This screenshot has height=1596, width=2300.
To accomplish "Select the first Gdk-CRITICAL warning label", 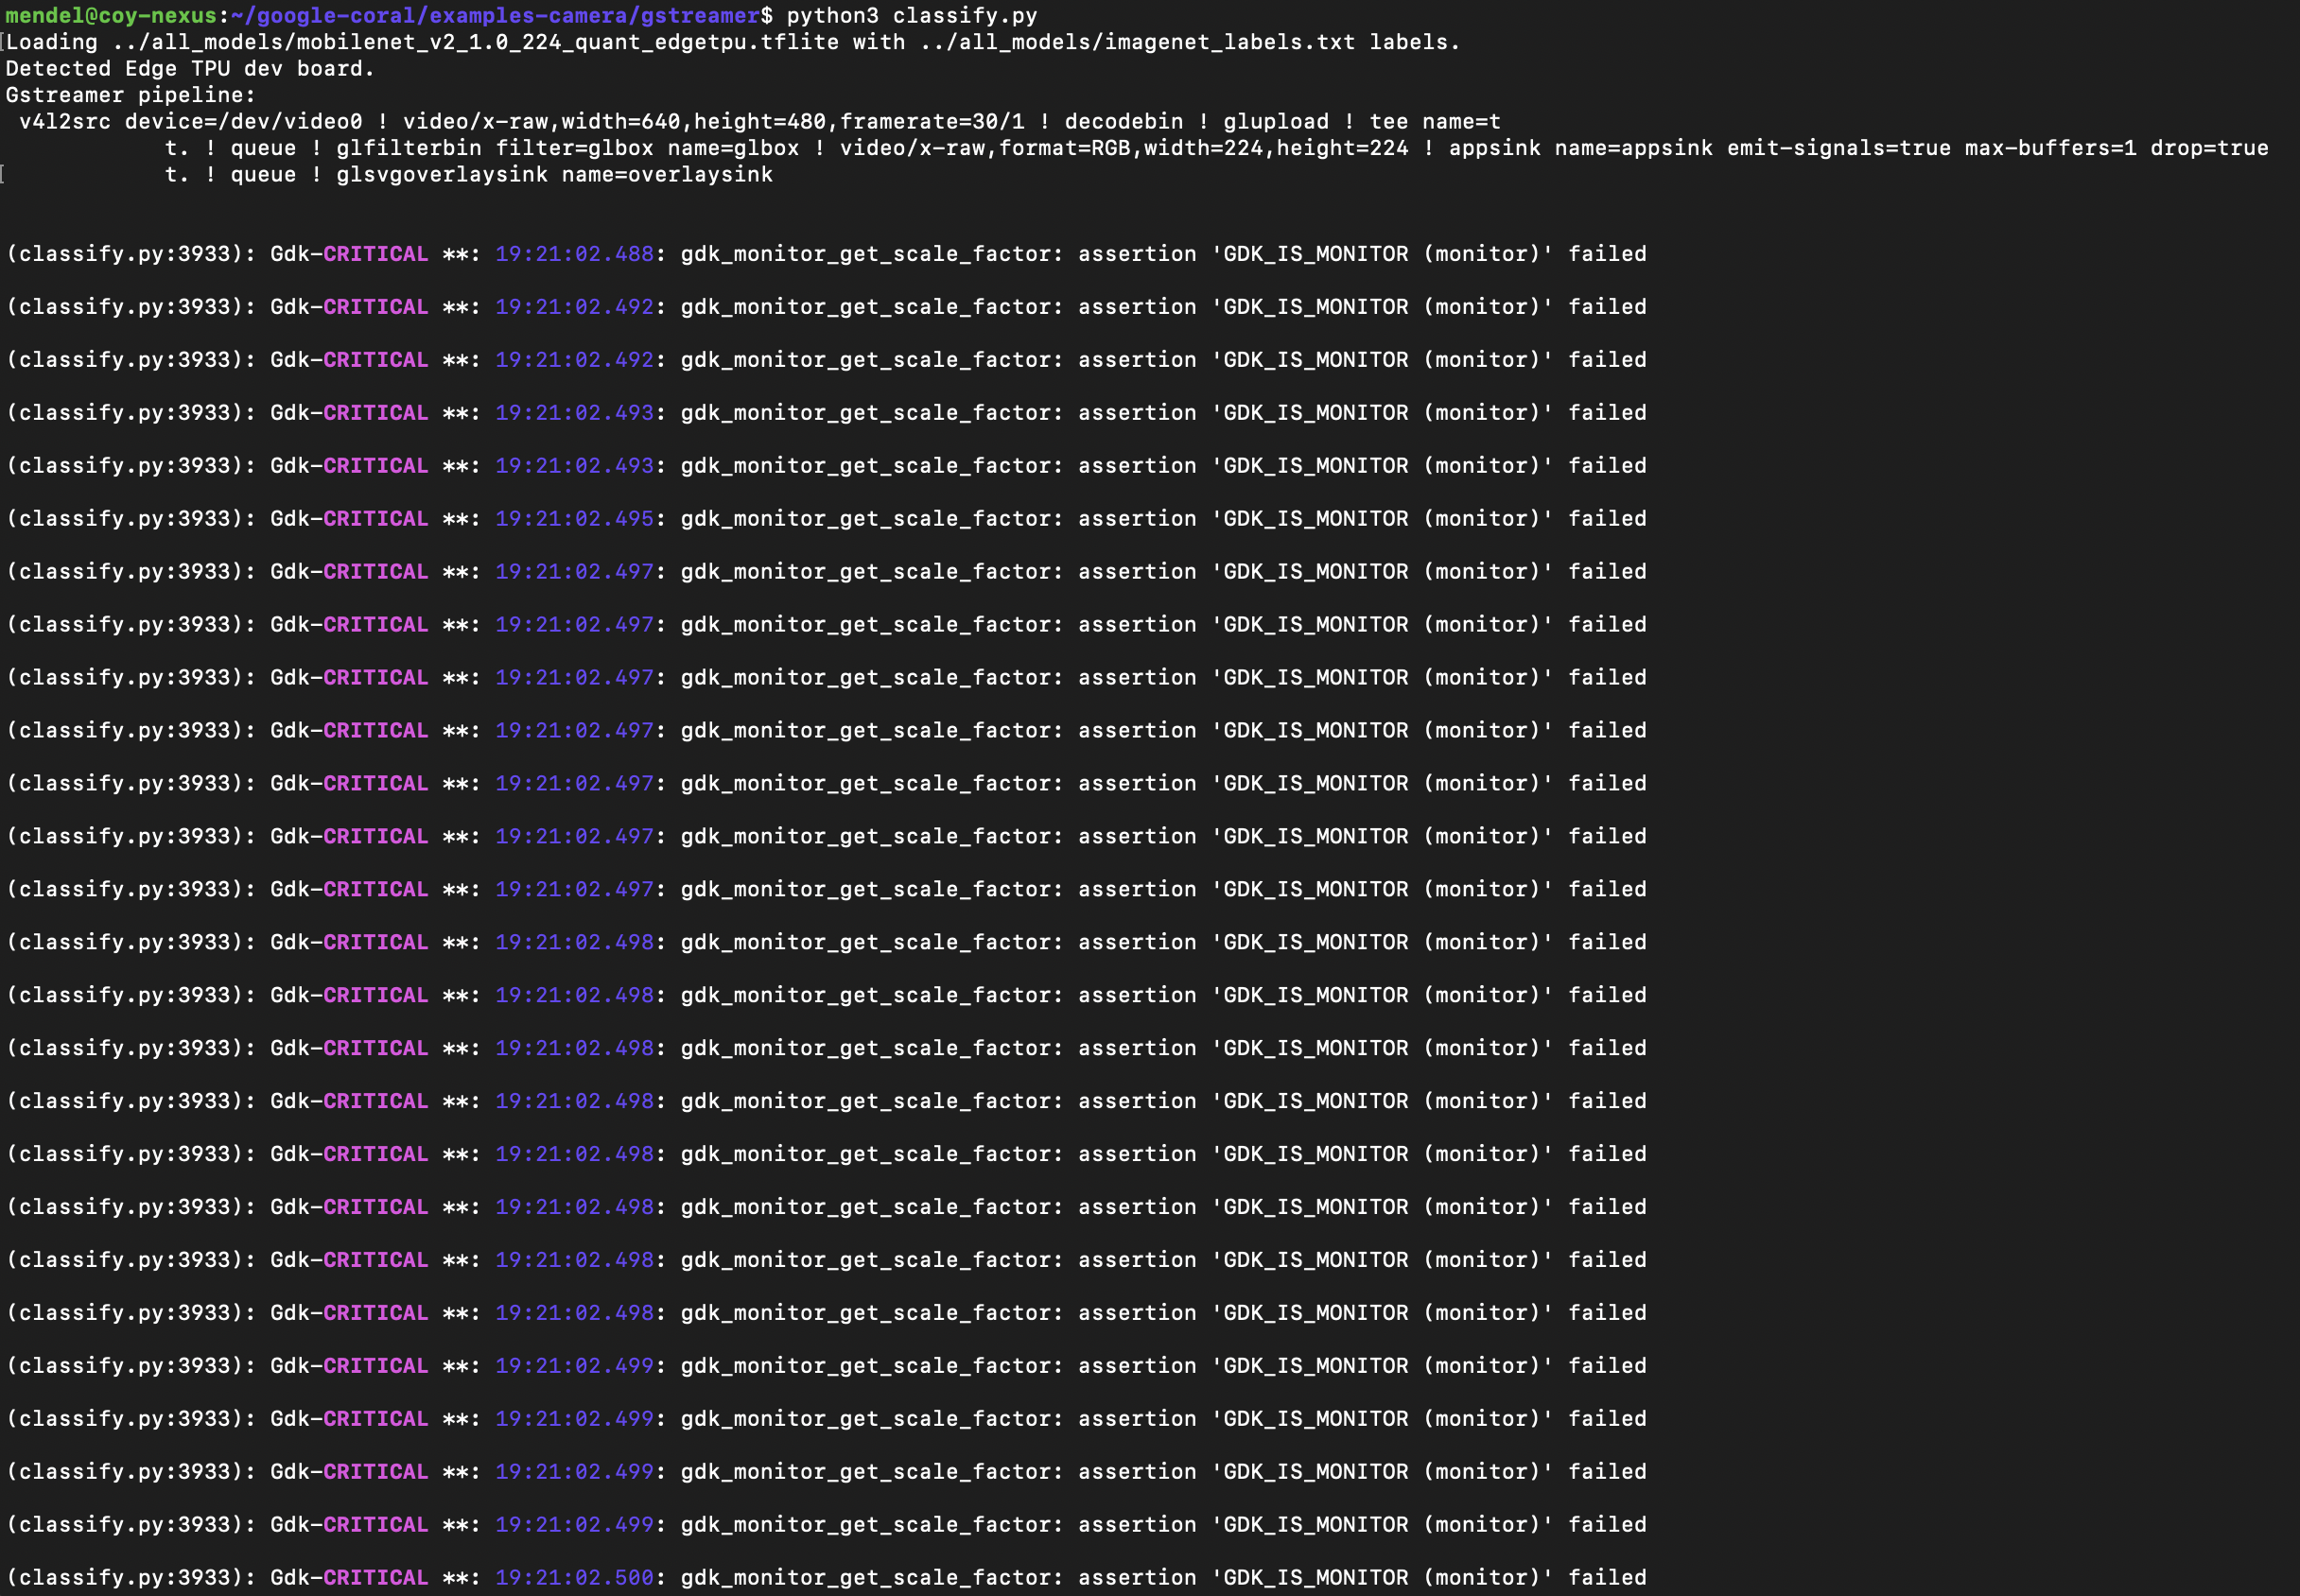I will point(350,253).
